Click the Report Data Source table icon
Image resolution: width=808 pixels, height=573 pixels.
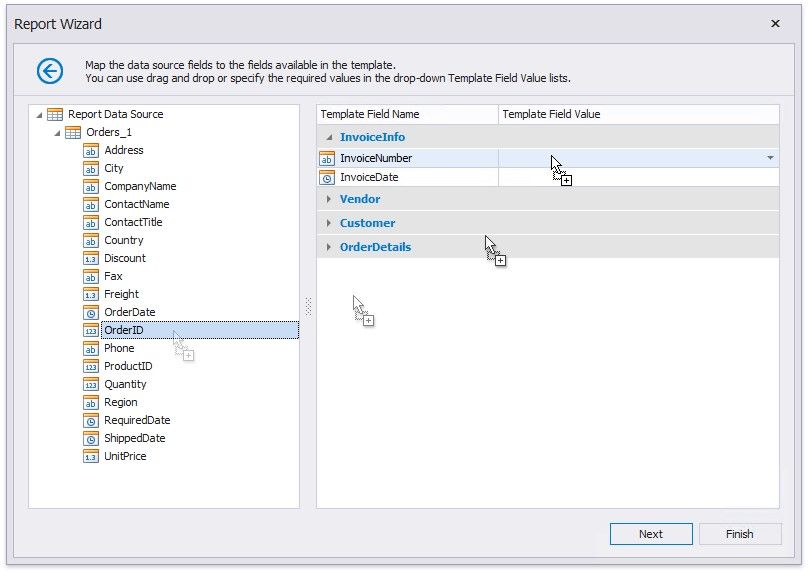[55, 114]
